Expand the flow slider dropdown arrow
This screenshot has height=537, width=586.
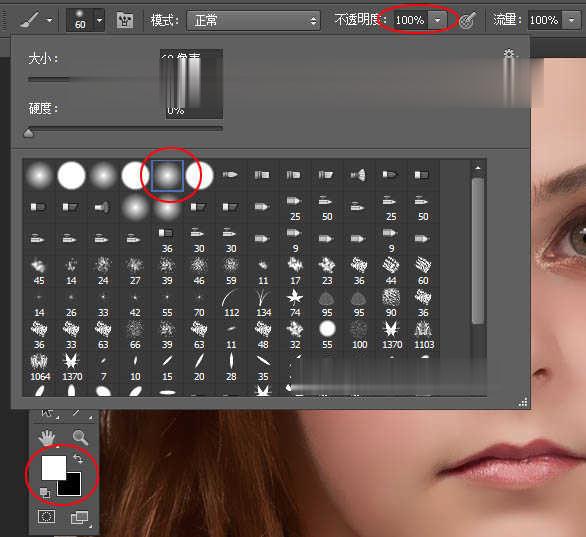click(571, 20)
